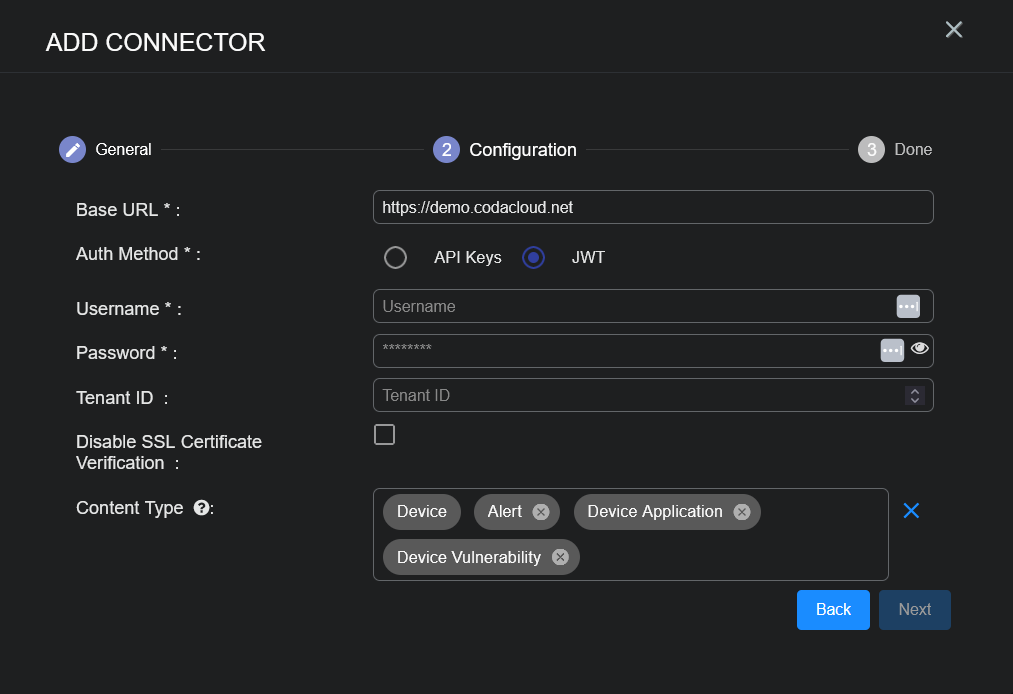
Task: Click the Content Type help question mark icon
Action: (x=201, y=508)
